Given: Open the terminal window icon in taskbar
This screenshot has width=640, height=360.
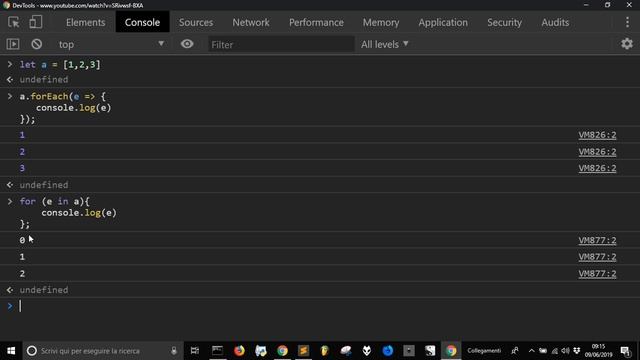Looking at the screenshot, I should tap(217, 351).
